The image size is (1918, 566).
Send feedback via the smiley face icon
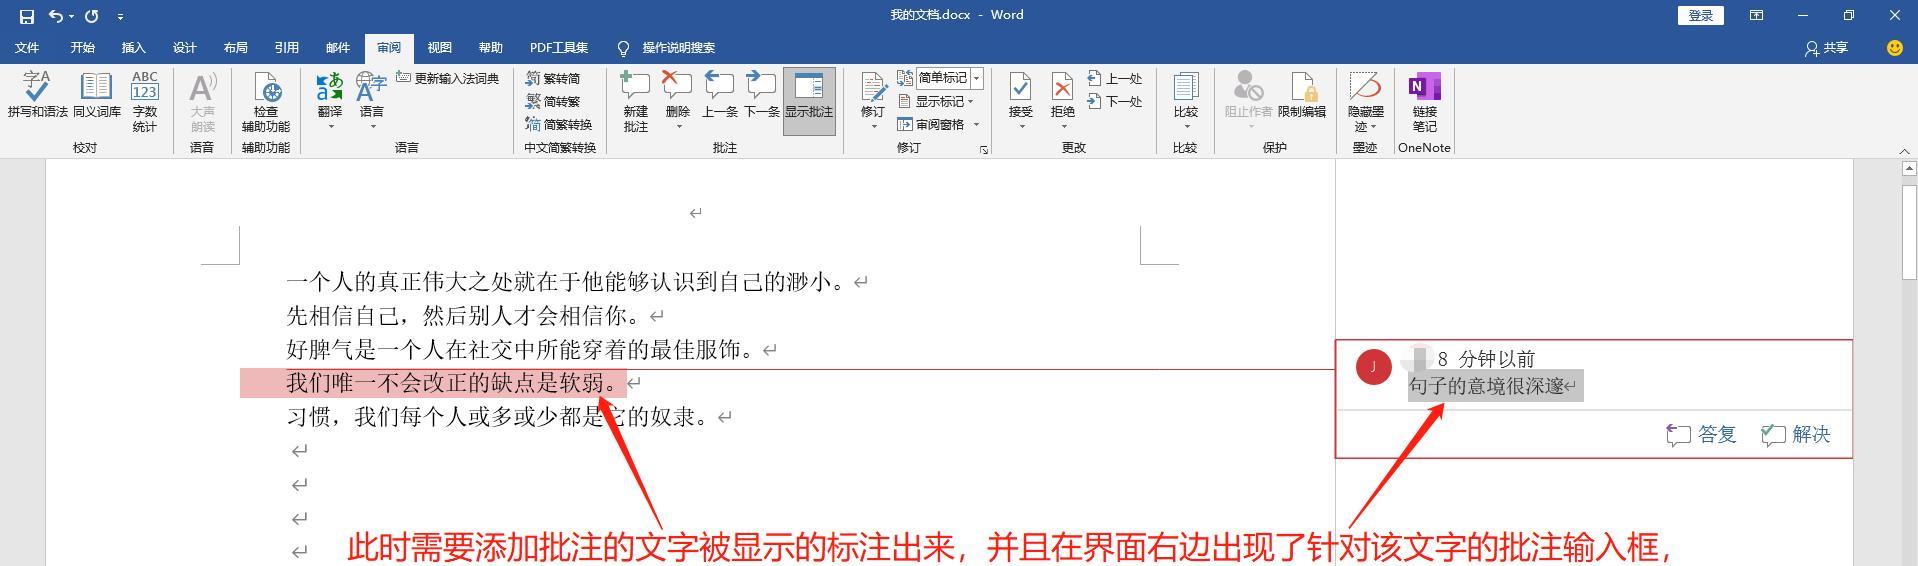[1894, 48]
